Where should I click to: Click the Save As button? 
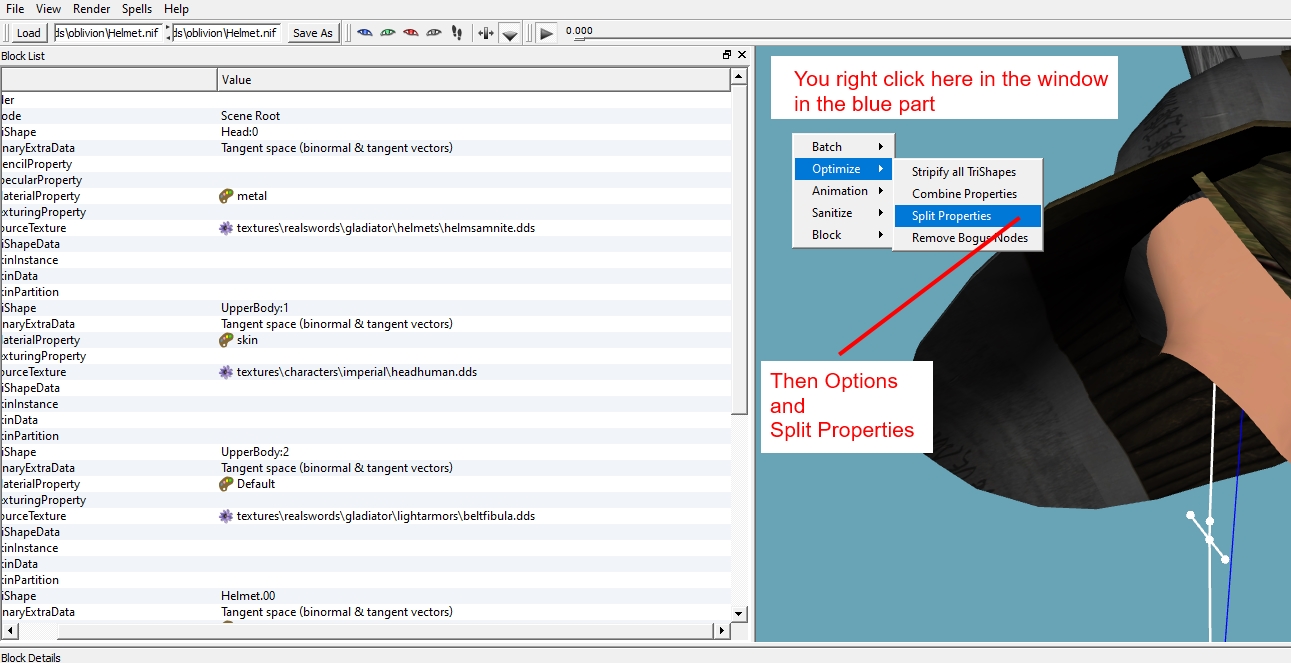(x=312, y=33)
